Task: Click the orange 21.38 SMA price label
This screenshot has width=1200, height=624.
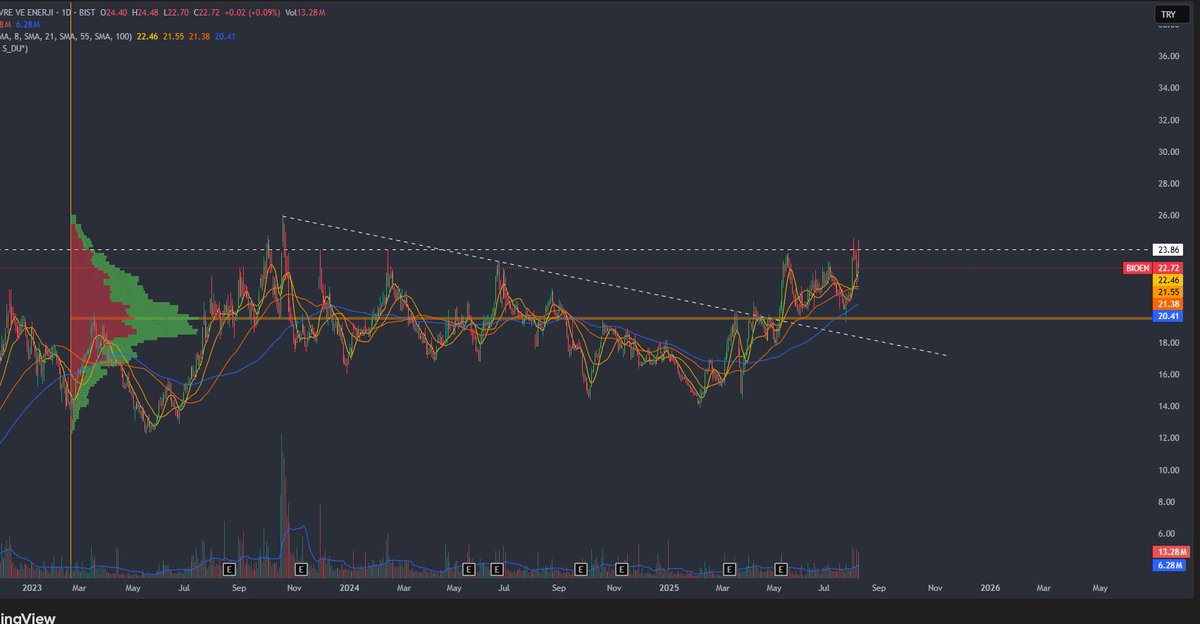Action: tap(1167, 304)
